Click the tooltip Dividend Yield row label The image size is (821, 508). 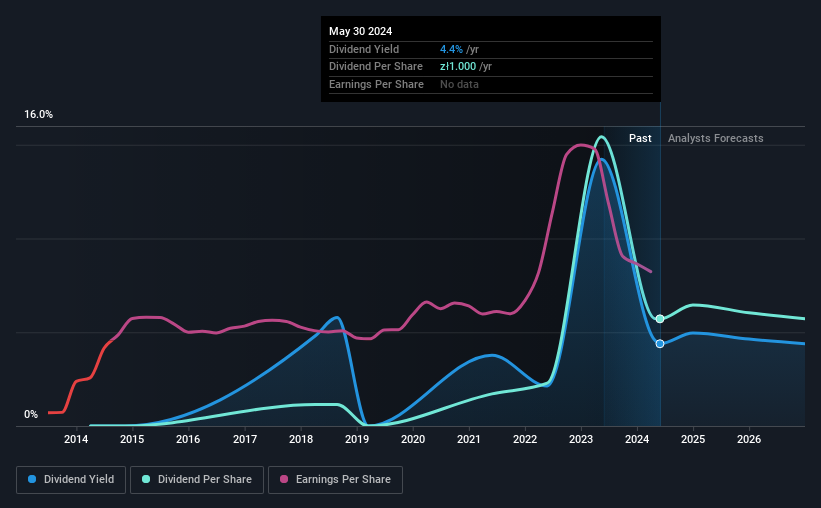tap(364, 49)
